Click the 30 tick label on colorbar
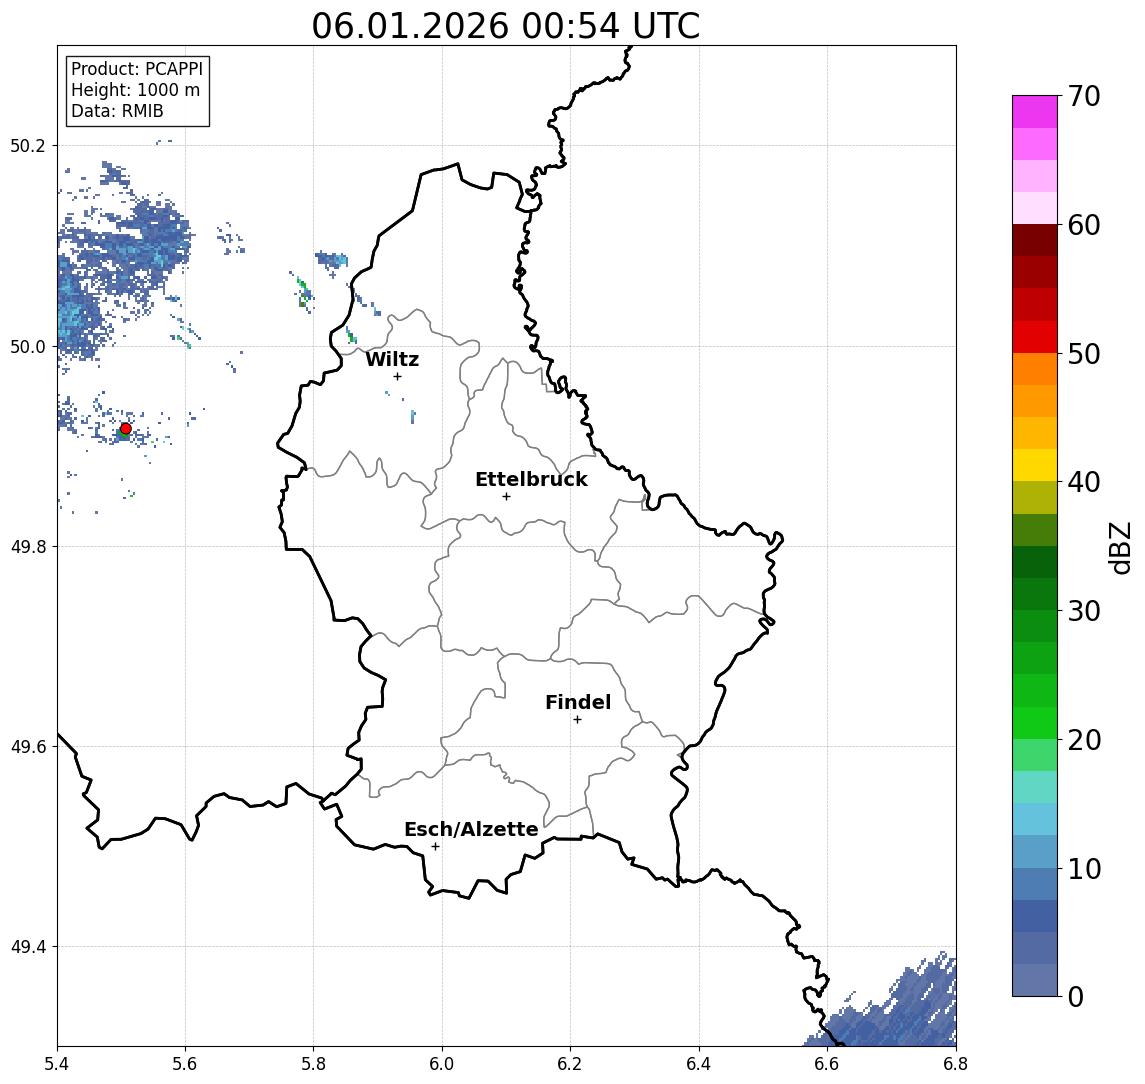This screenshot has width=1145, height=1084. tap(1084, 611)
